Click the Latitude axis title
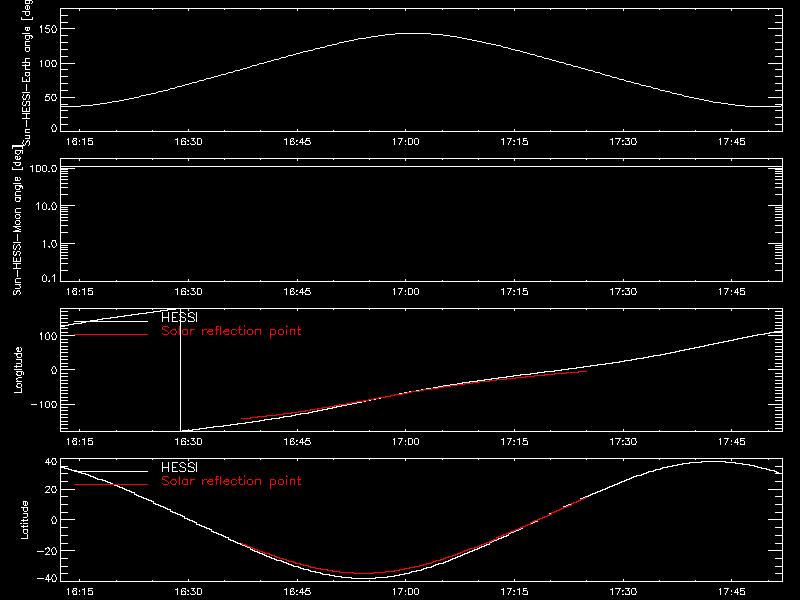800x600 pixels. [24, 520]
